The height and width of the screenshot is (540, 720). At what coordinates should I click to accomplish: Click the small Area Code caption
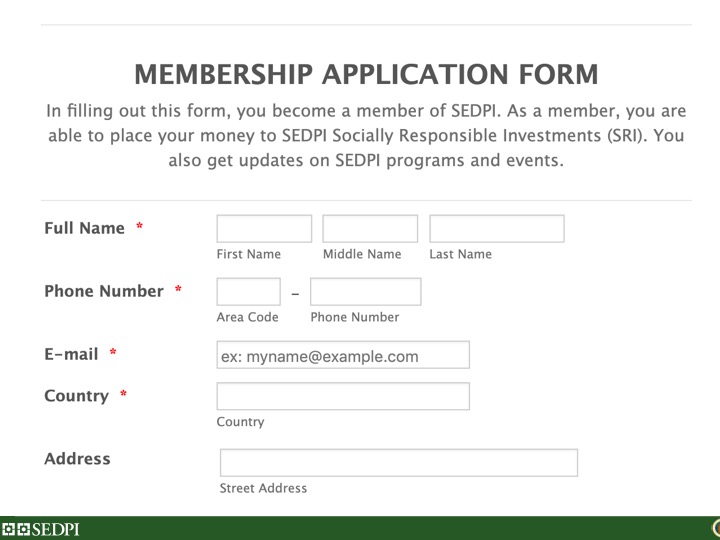click(247, 317)
